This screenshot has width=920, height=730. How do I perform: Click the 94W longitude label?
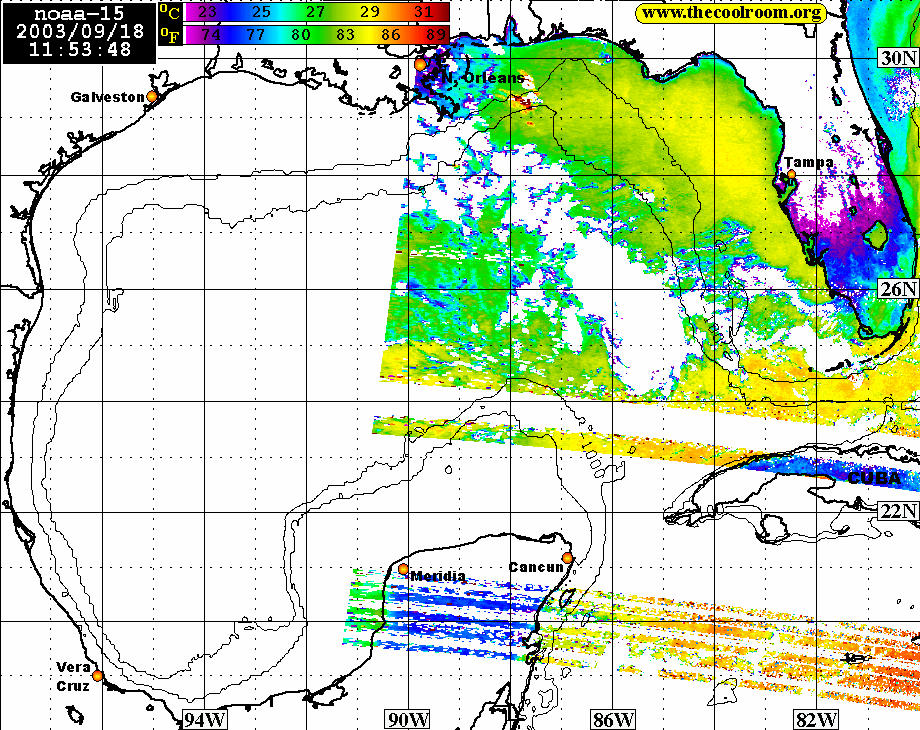(x=204, y=719)
